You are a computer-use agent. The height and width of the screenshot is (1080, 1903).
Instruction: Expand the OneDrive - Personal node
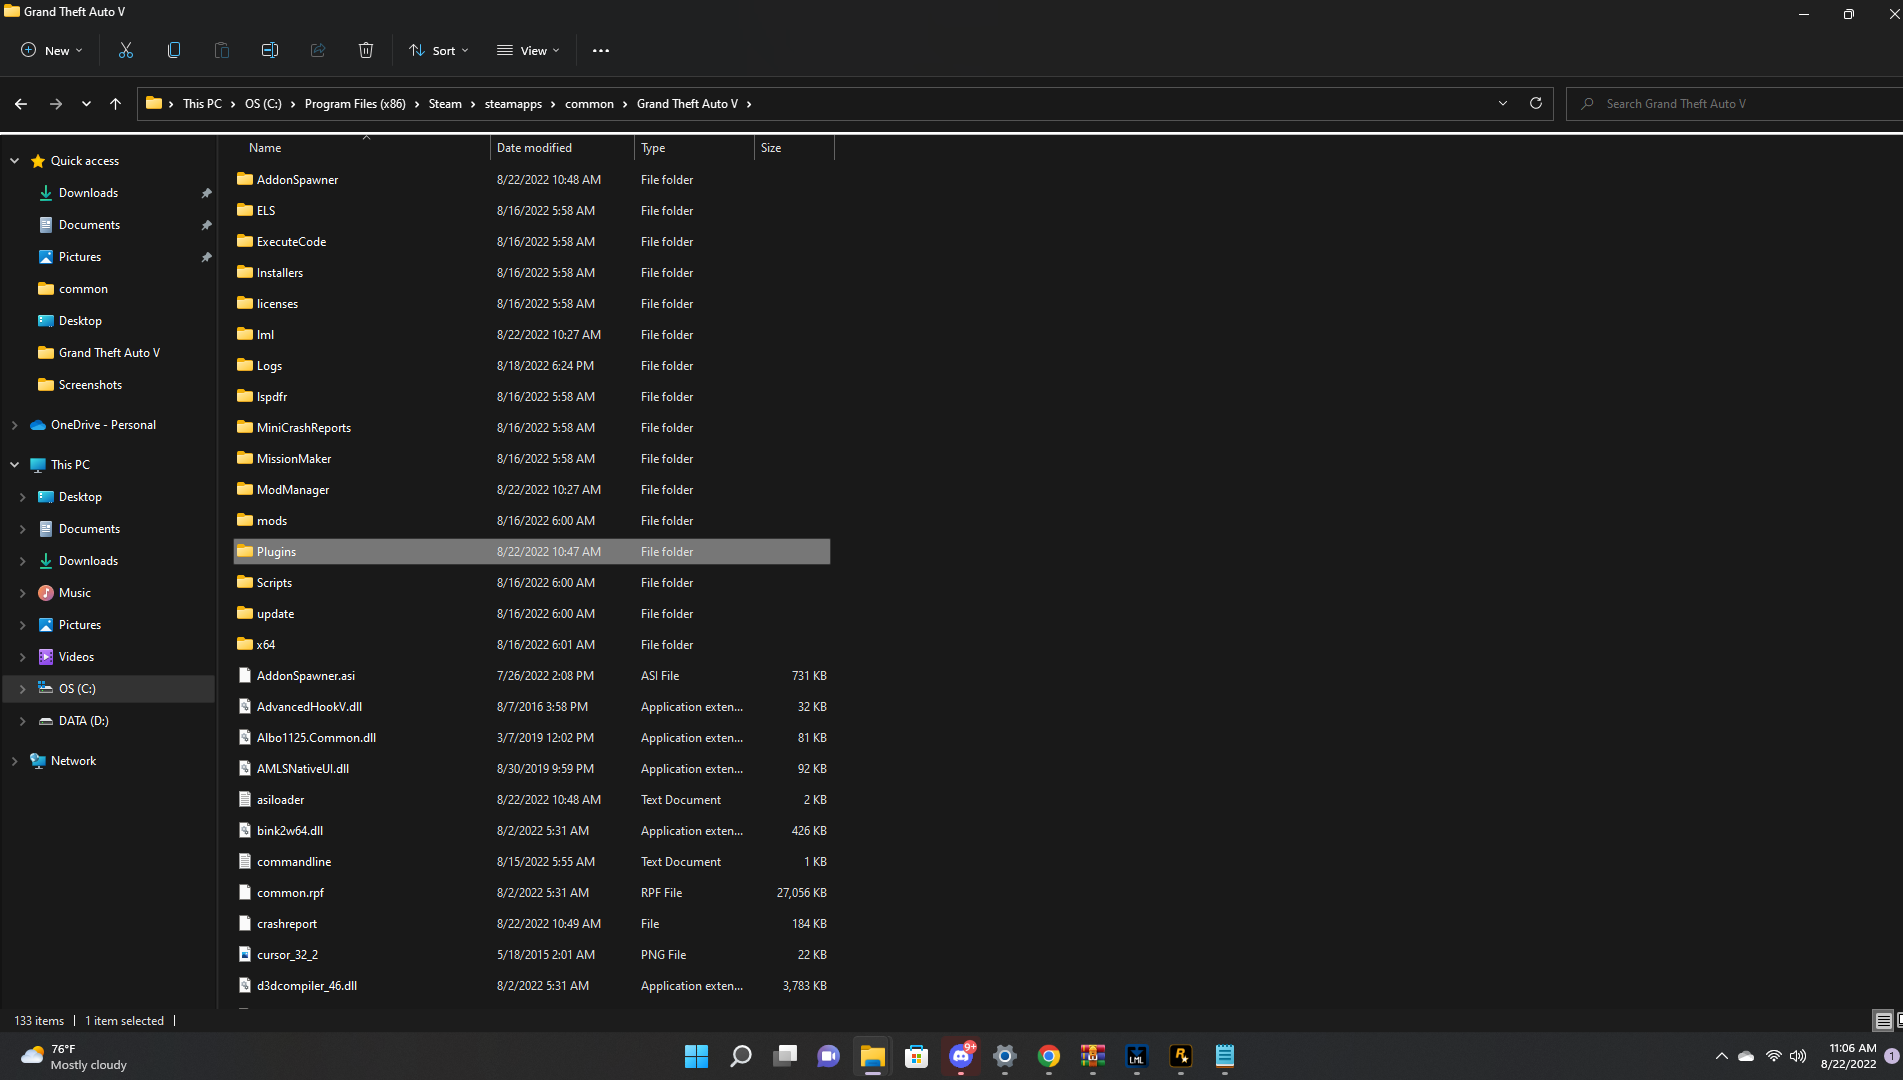(15, 425)
